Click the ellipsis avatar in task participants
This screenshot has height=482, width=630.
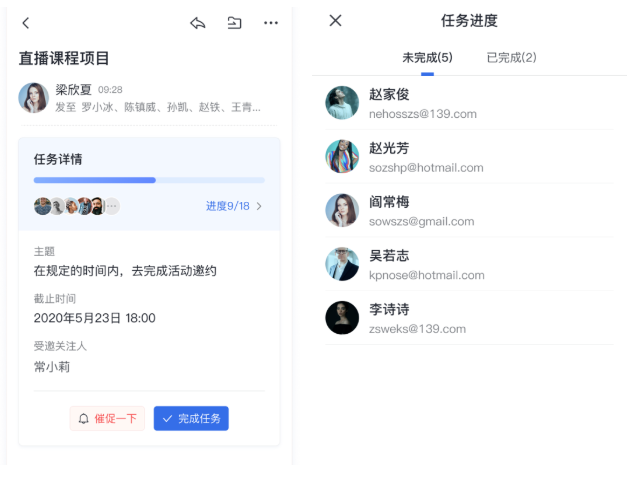(112, 206)
